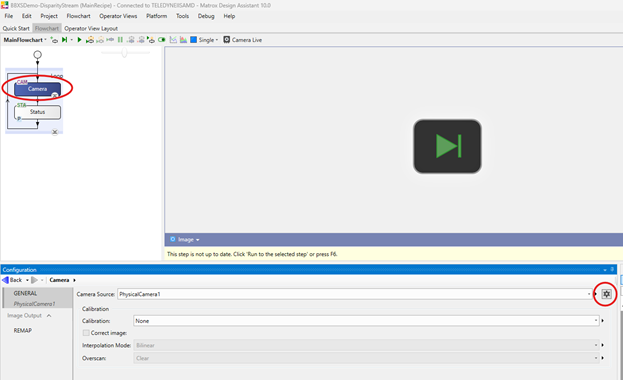Click the Back navigation button
The image size is (623, 380).
(x=12, y=280)
